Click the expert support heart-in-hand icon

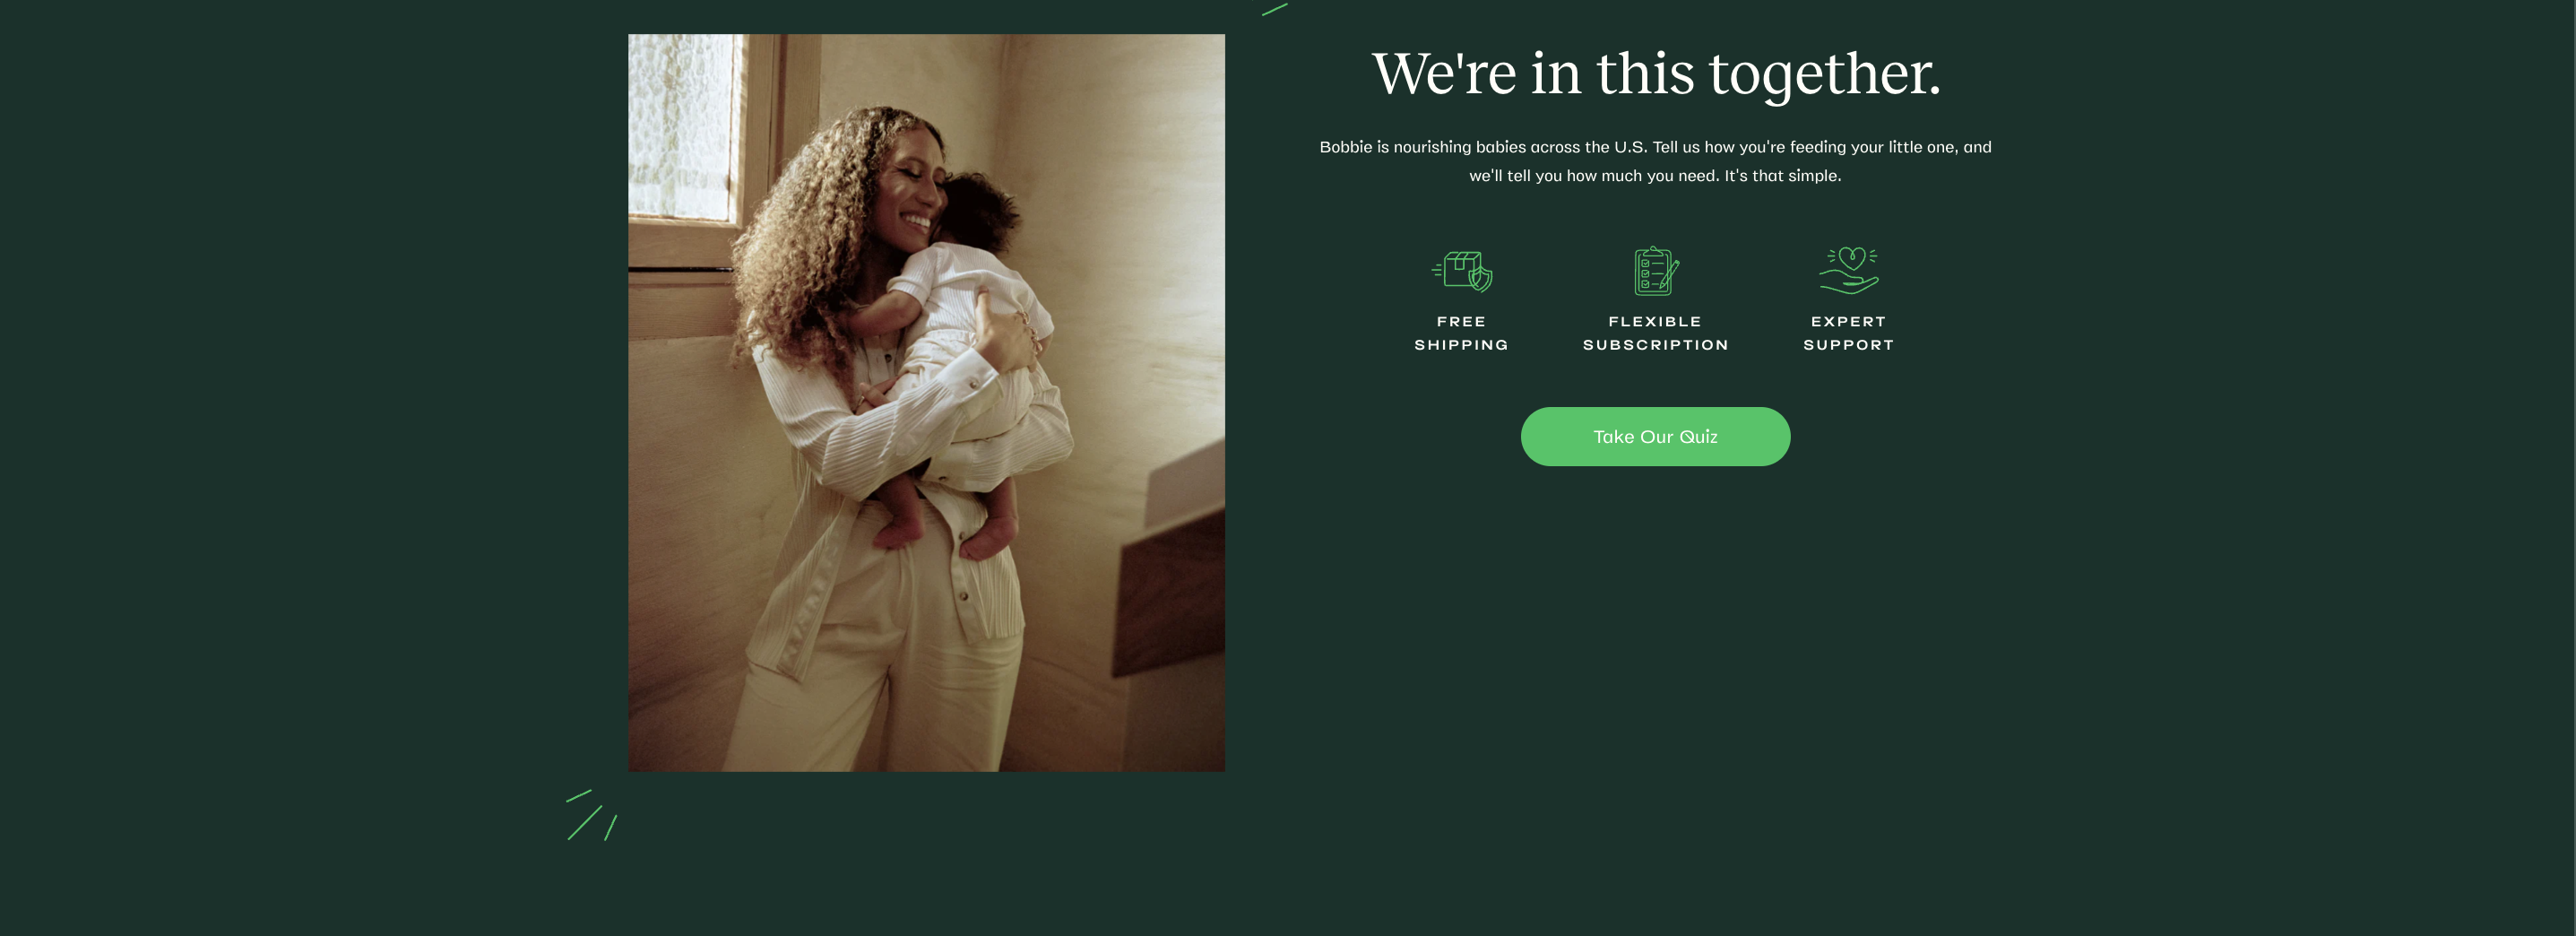click(x=1849, y=271)
